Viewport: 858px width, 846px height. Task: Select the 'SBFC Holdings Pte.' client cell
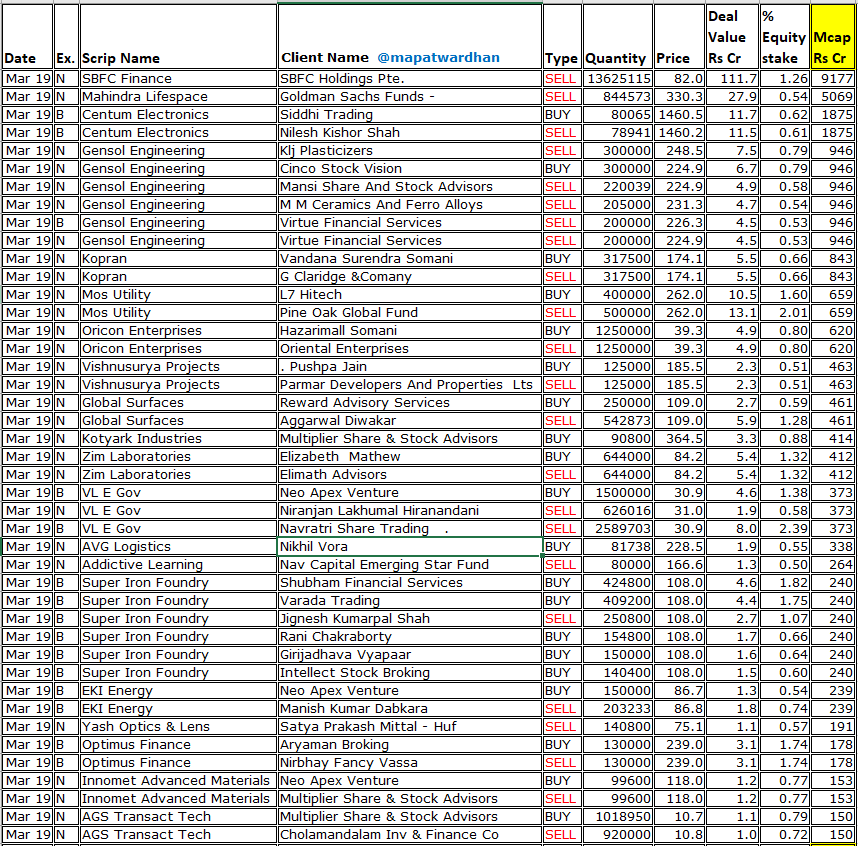coord(410,79)
